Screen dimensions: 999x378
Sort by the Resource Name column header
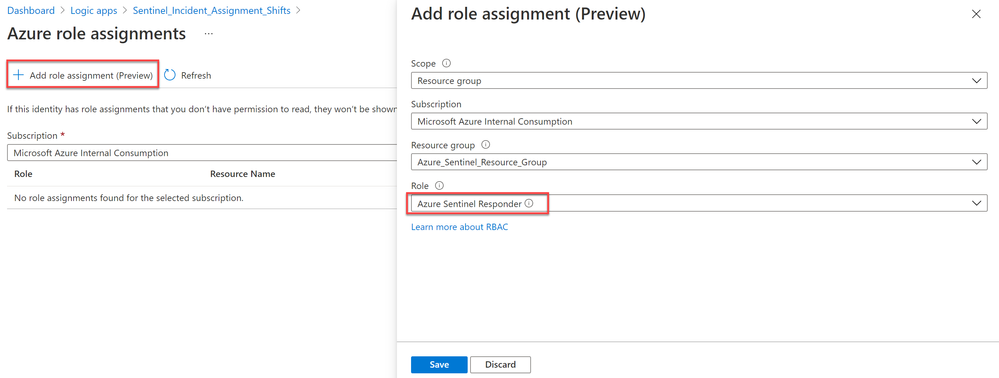coord(242,173)
